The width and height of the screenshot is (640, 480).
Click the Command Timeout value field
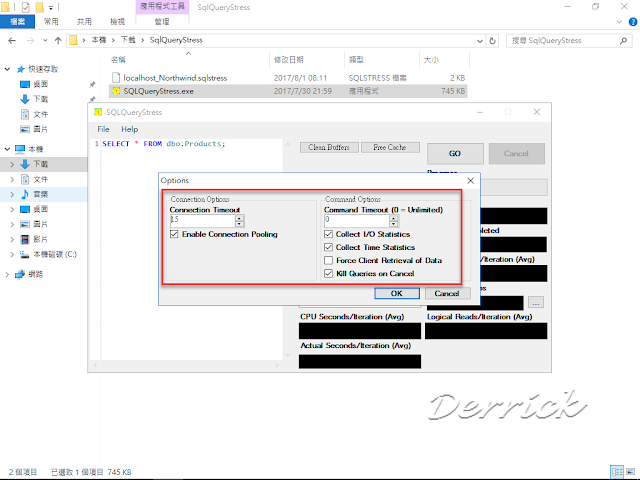[x=356, y=221]
